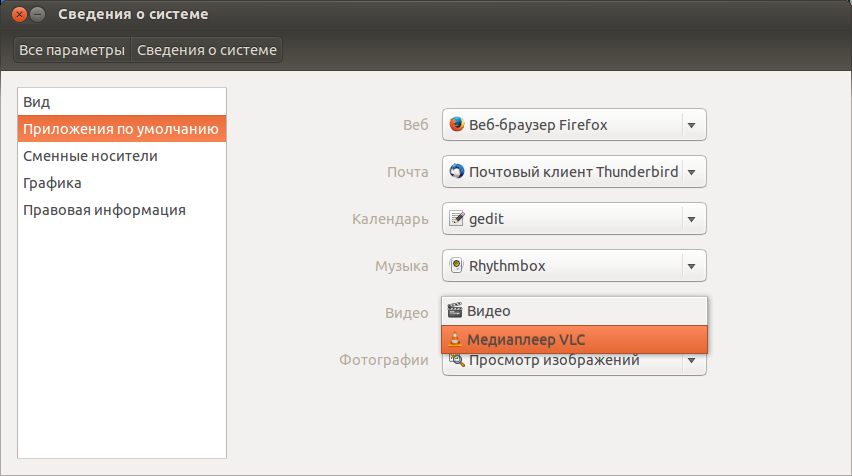This screenshot has width=852, height=476.
Task: Click the VLC cone icon
Action: [x=455, y=340]
